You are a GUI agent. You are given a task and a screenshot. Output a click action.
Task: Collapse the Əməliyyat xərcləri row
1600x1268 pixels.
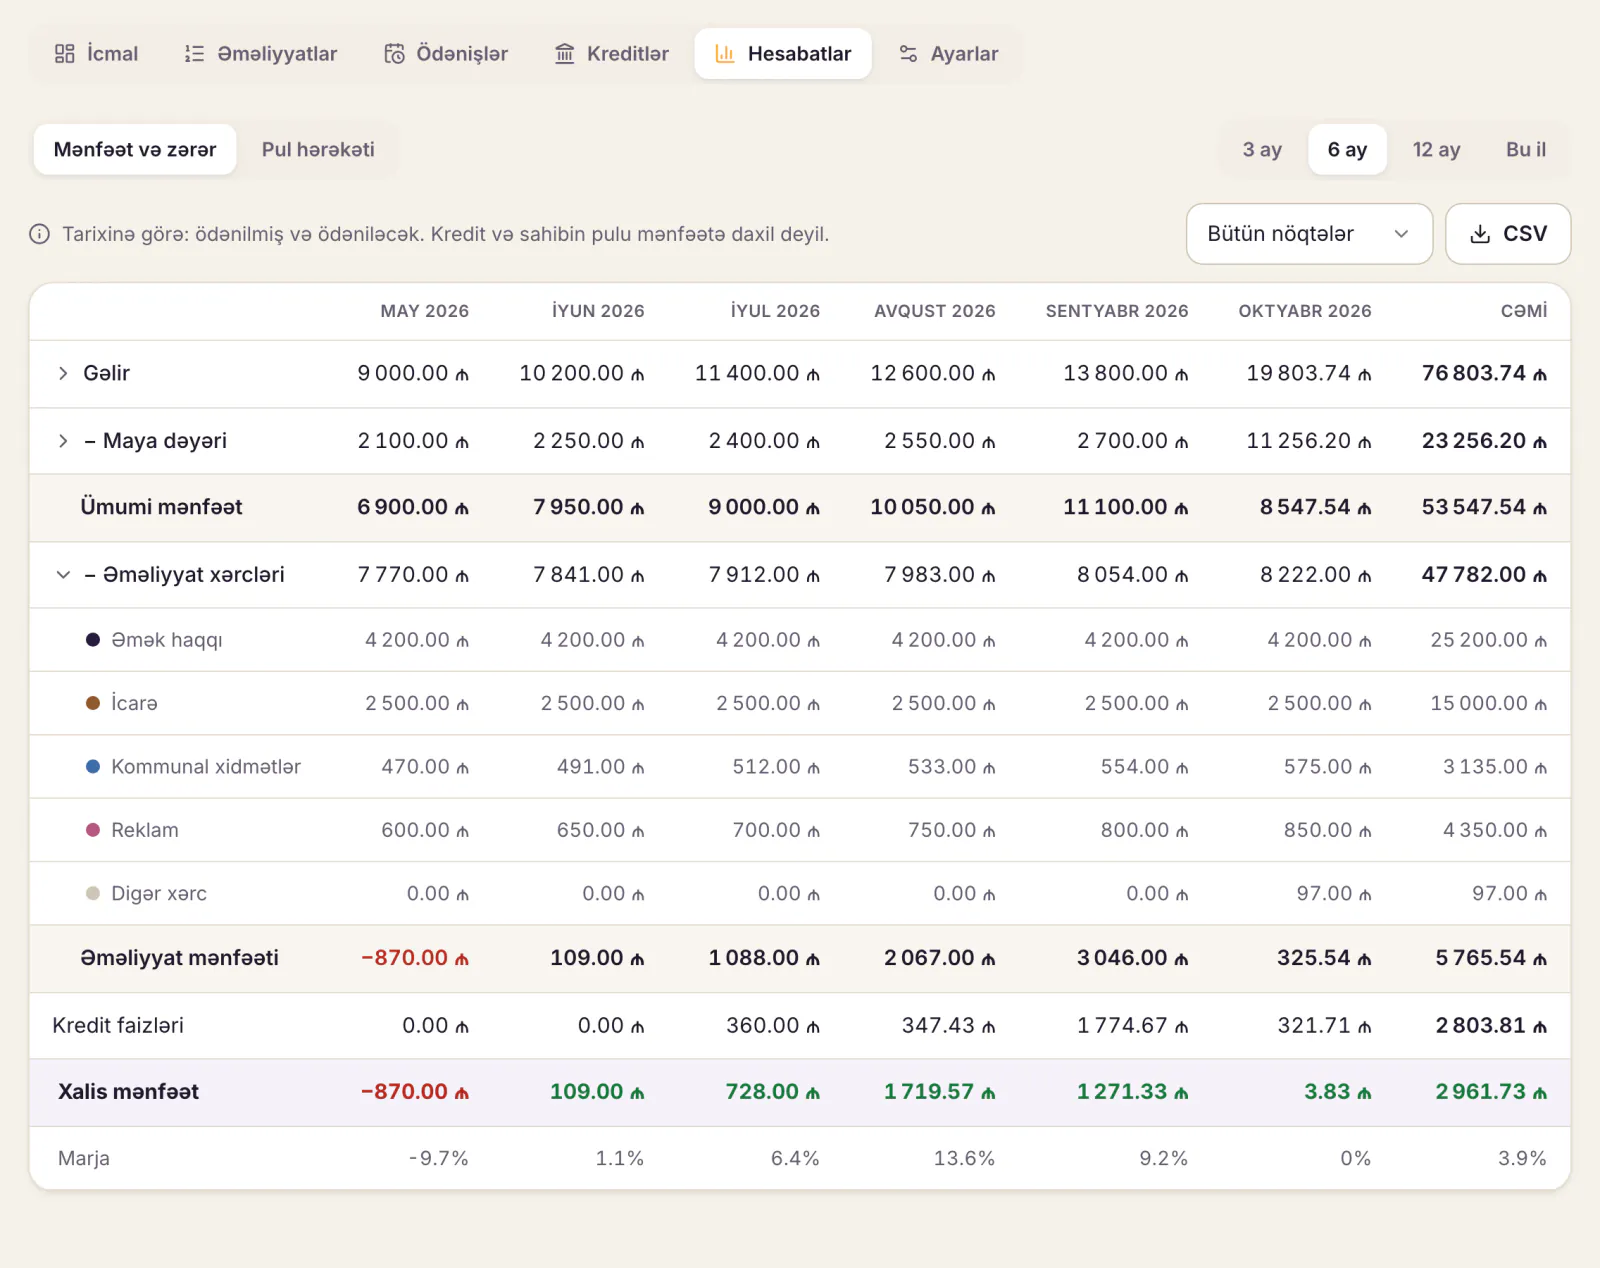tap(63, 575)
